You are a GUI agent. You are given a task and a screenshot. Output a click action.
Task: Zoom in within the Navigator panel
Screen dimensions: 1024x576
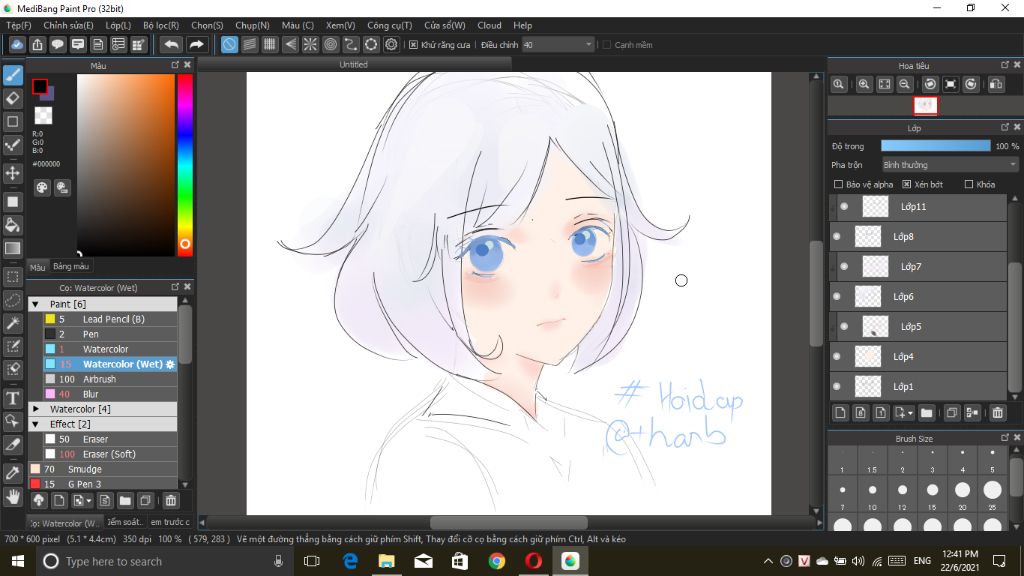[x=864, y=84]
